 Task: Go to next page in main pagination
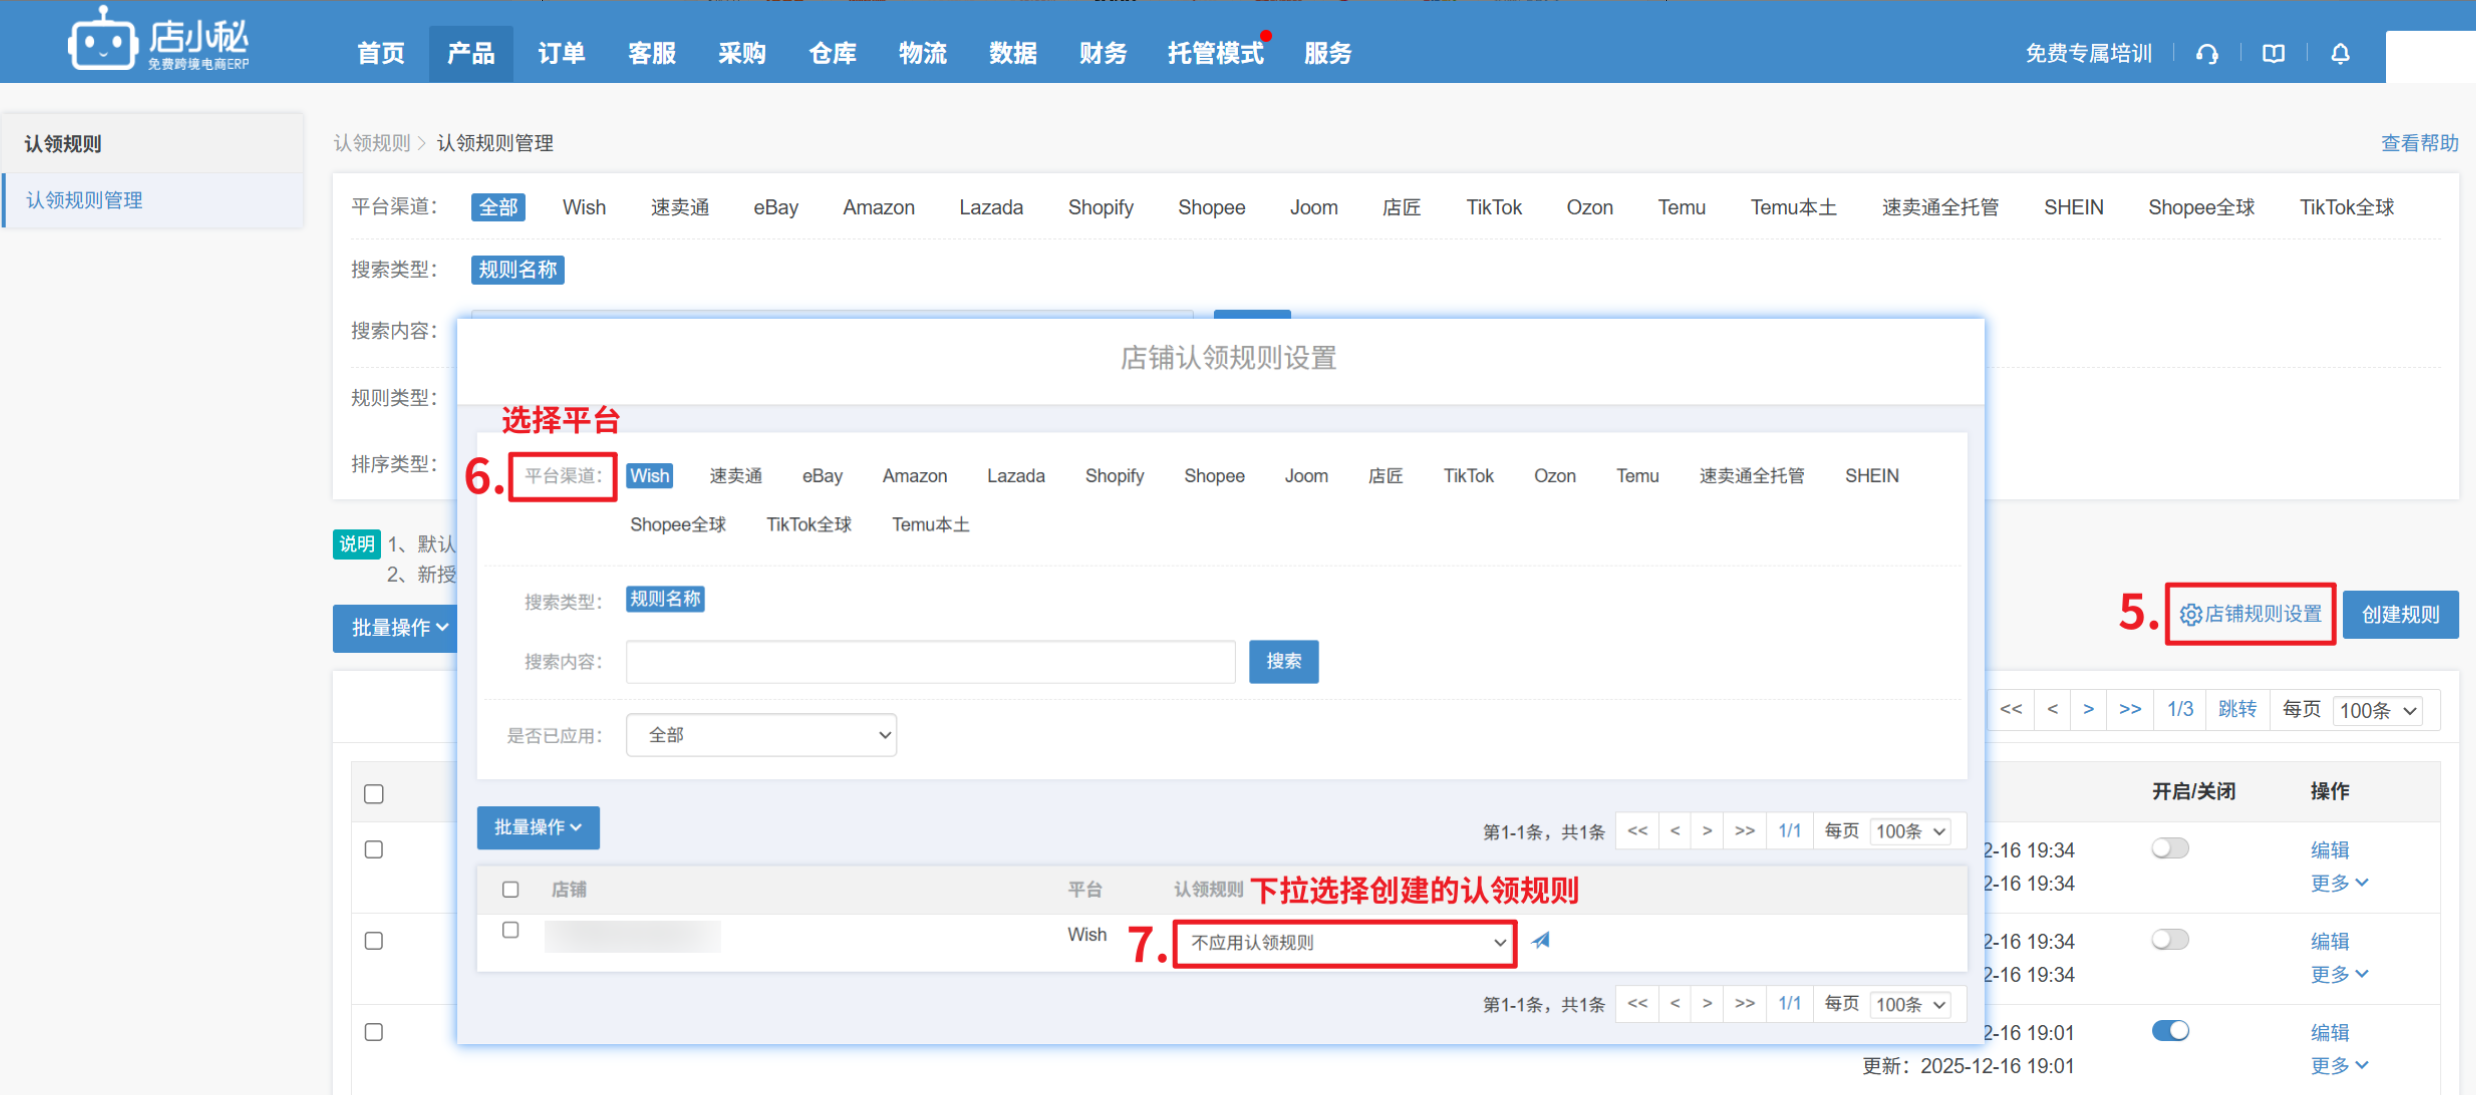pyautogui.click(x=2088, y=709)
